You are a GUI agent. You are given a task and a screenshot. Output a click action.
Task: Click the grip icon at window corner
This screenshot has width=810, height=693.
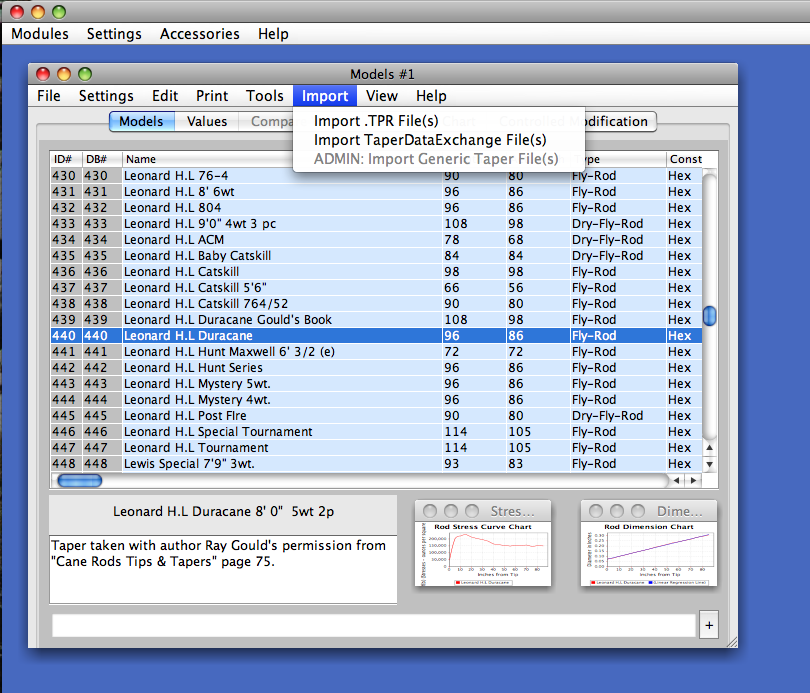(x=732, y=642)
